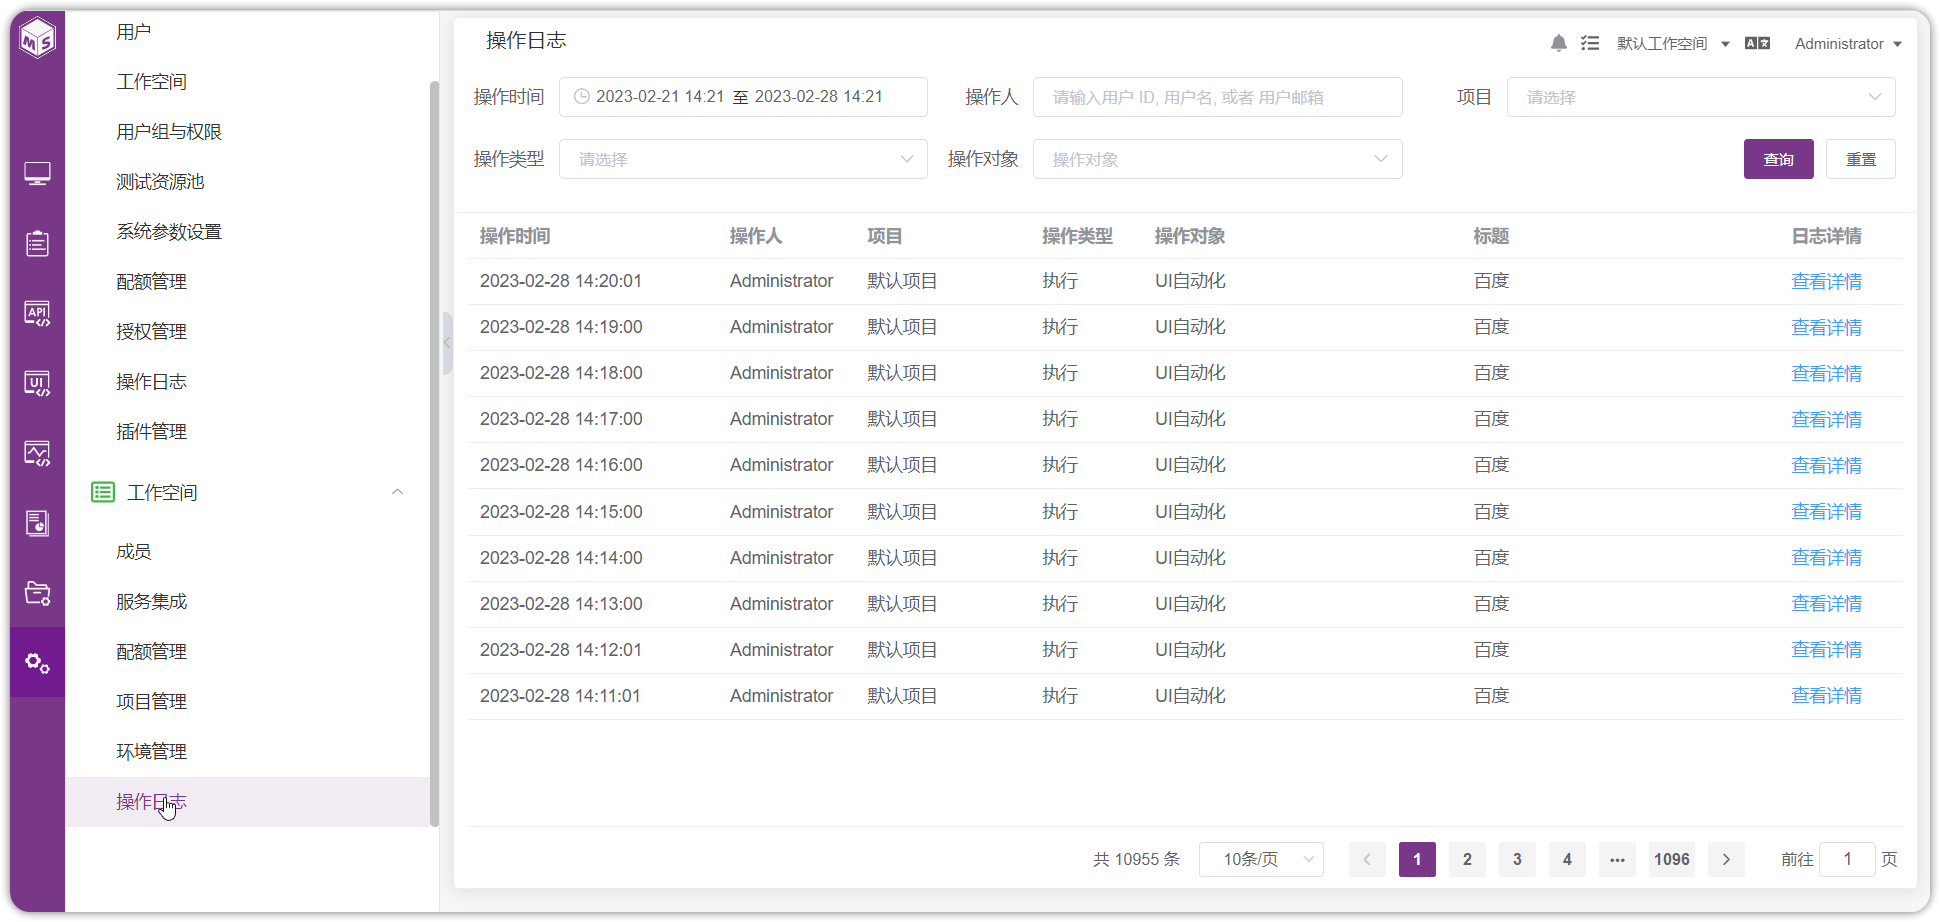Select the system settings gears icon
The width and height of the screenshot is (1940, 922).
click(38, 663)
